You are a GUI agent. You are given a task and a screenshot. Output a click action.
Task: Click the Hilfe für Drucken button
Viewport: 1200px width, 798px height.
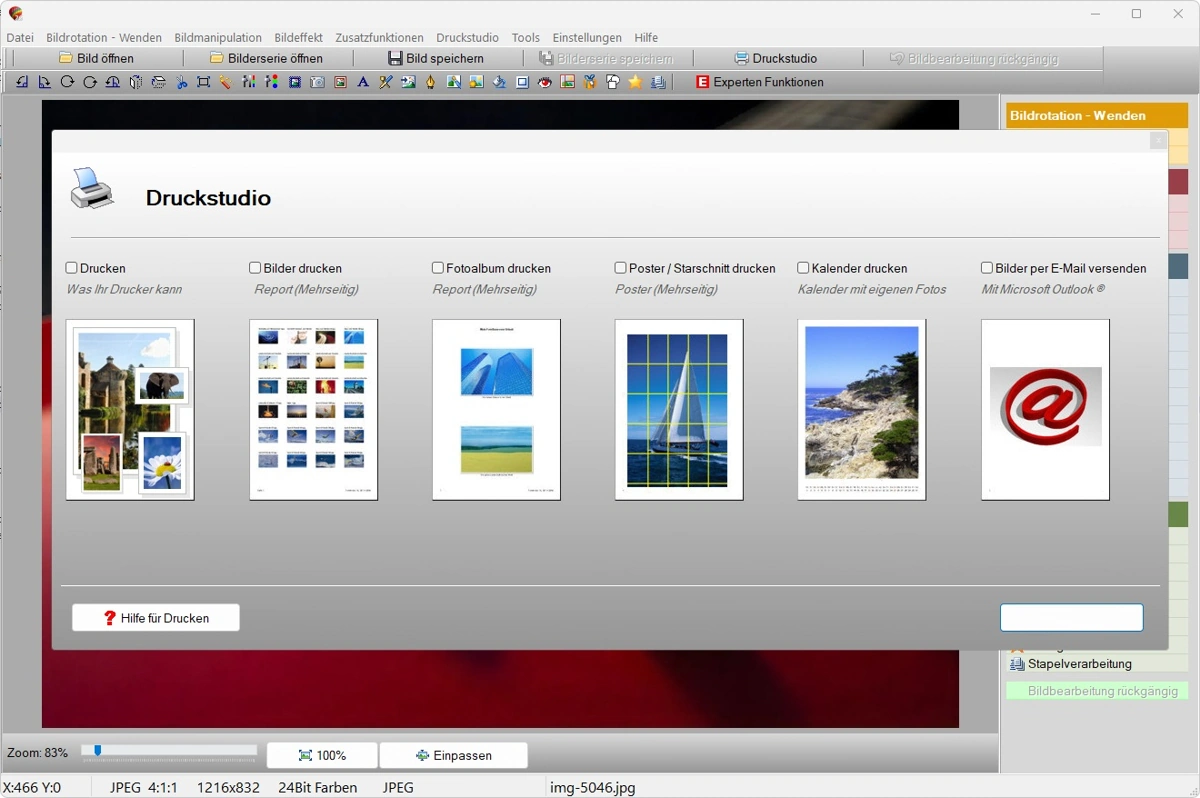(x=156, y=618)
